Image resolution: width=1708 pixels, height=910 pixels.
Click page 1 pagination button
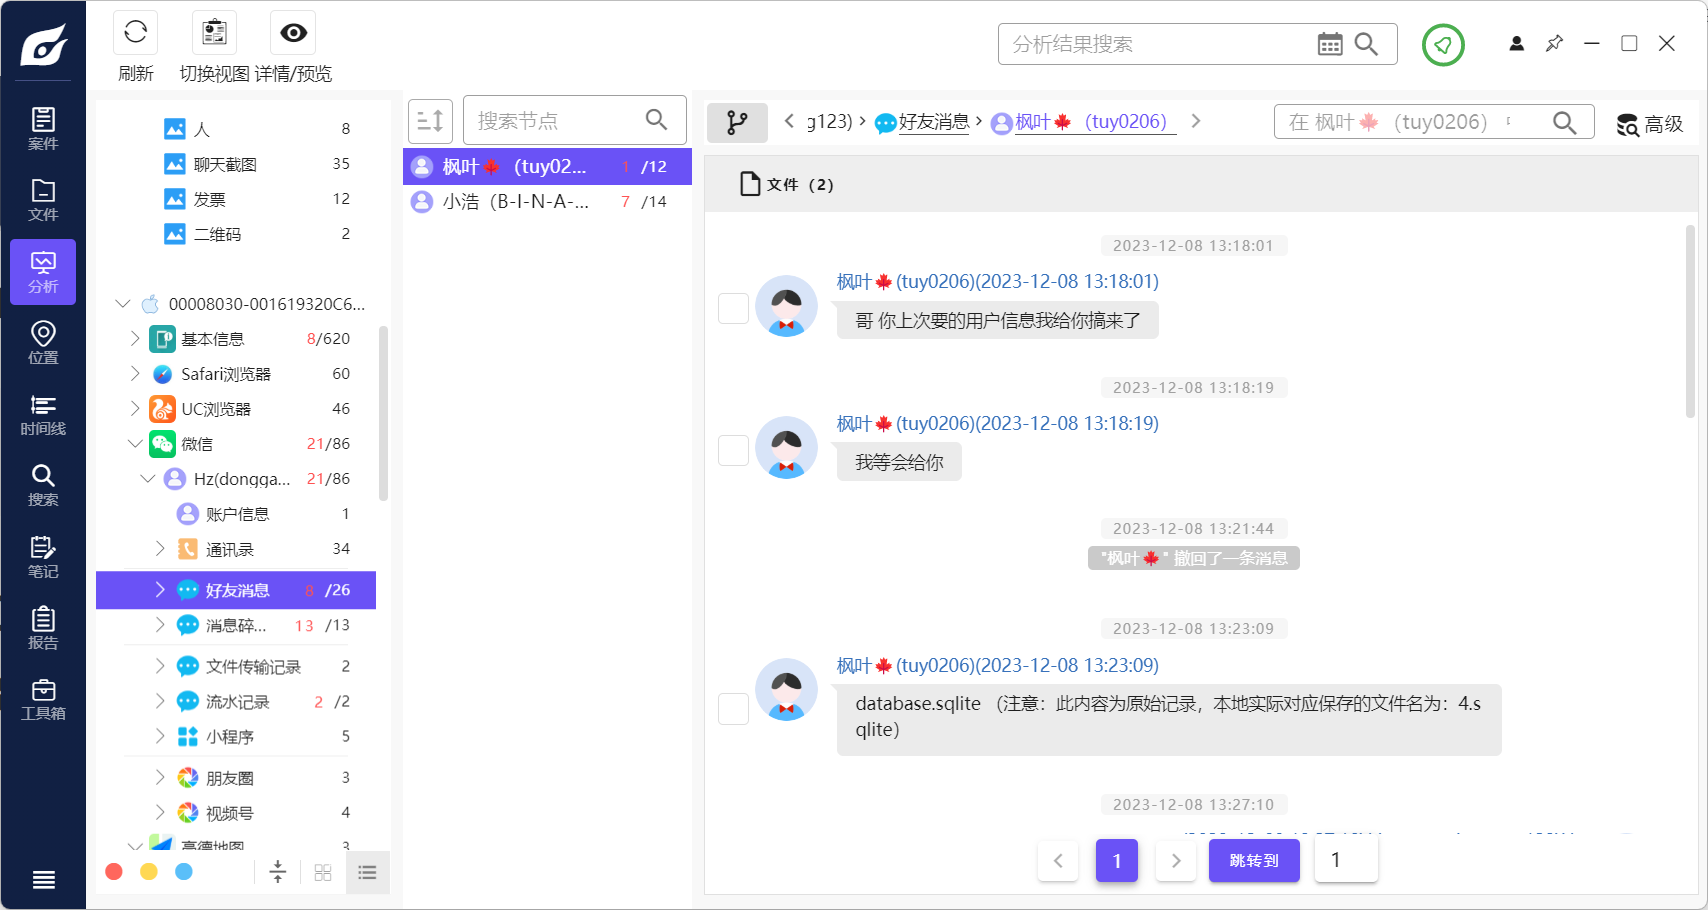click(x=1117, y=861)
